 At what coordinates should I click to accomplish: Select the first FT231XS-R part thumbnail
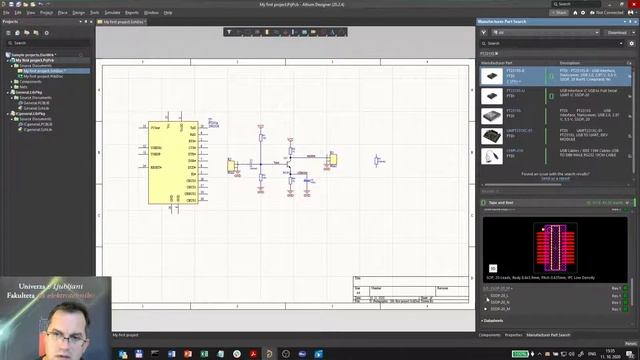[x=491, y=76]
